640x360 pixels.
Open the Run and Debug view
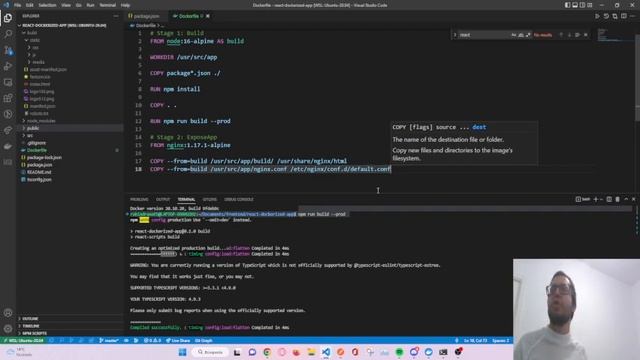click(8, 66)
